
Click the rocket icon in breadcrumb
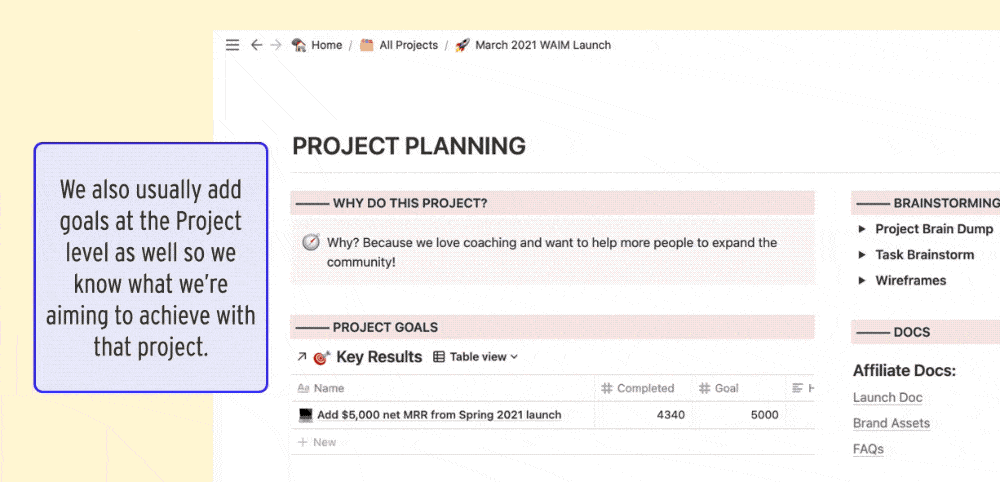(x=462, y=45)
